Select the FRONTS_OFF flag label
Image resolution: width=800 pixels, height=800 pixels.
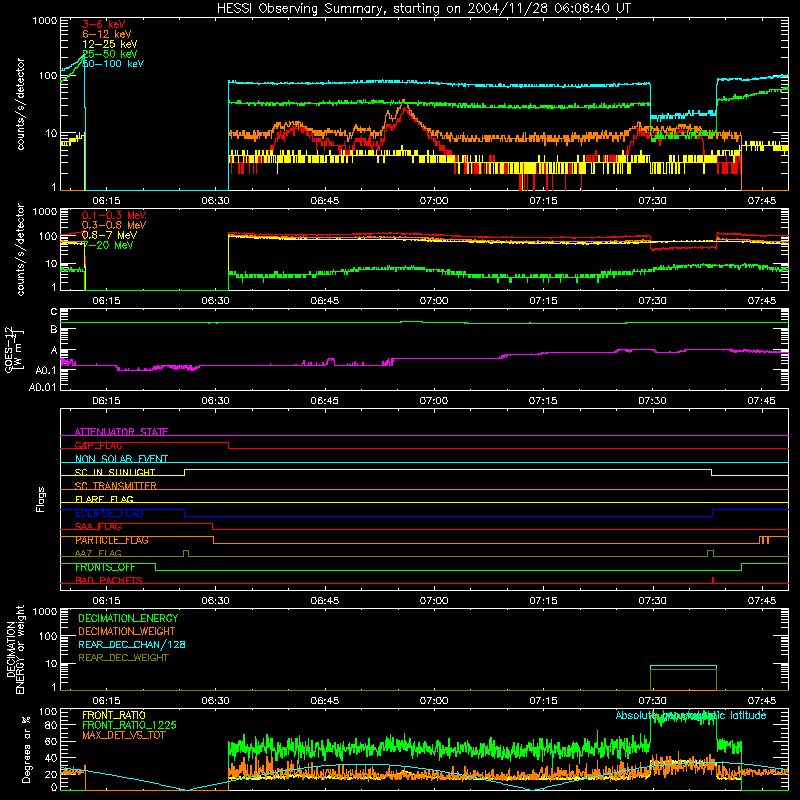coord(105,567)
